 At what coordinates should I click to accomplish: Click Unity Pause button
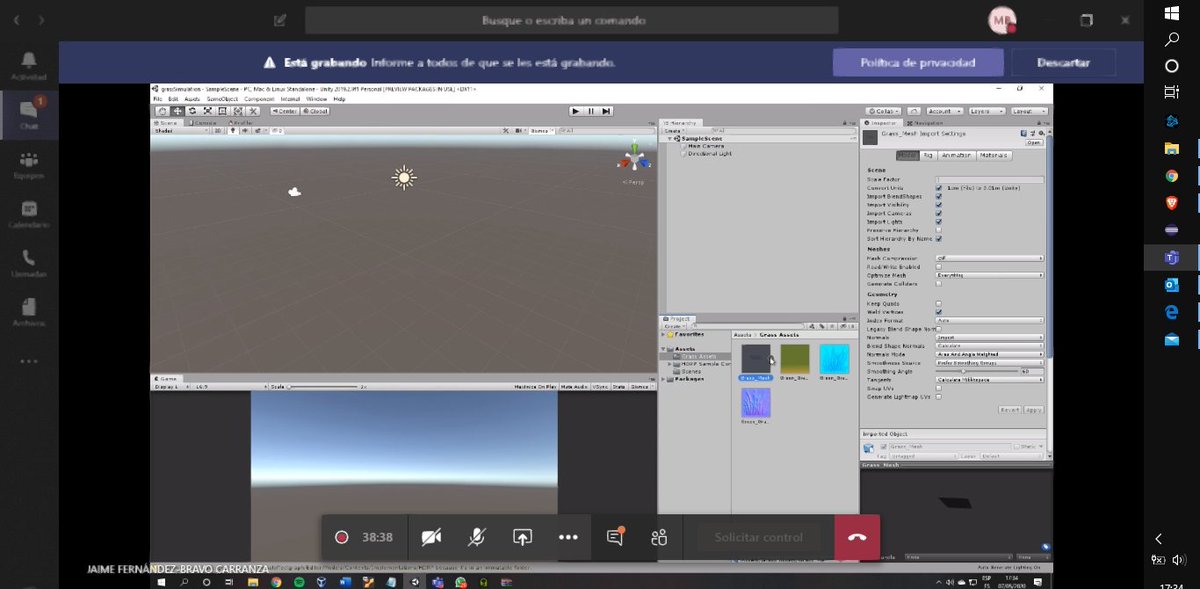coord(591,111)
